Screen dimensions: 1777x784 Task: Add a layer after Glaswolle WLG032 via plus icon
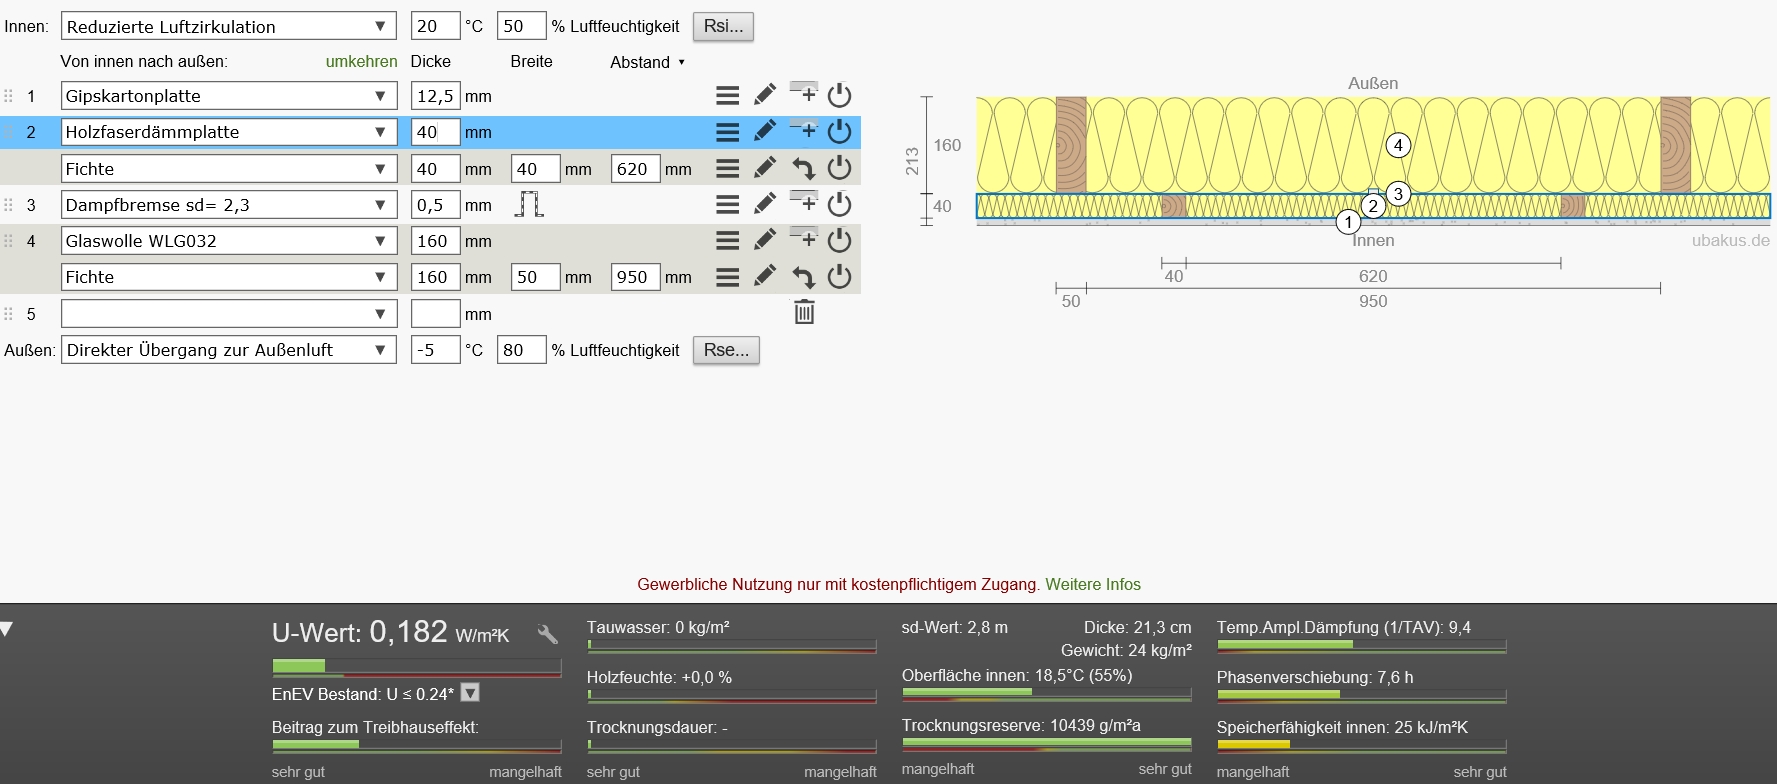[803, 239]
